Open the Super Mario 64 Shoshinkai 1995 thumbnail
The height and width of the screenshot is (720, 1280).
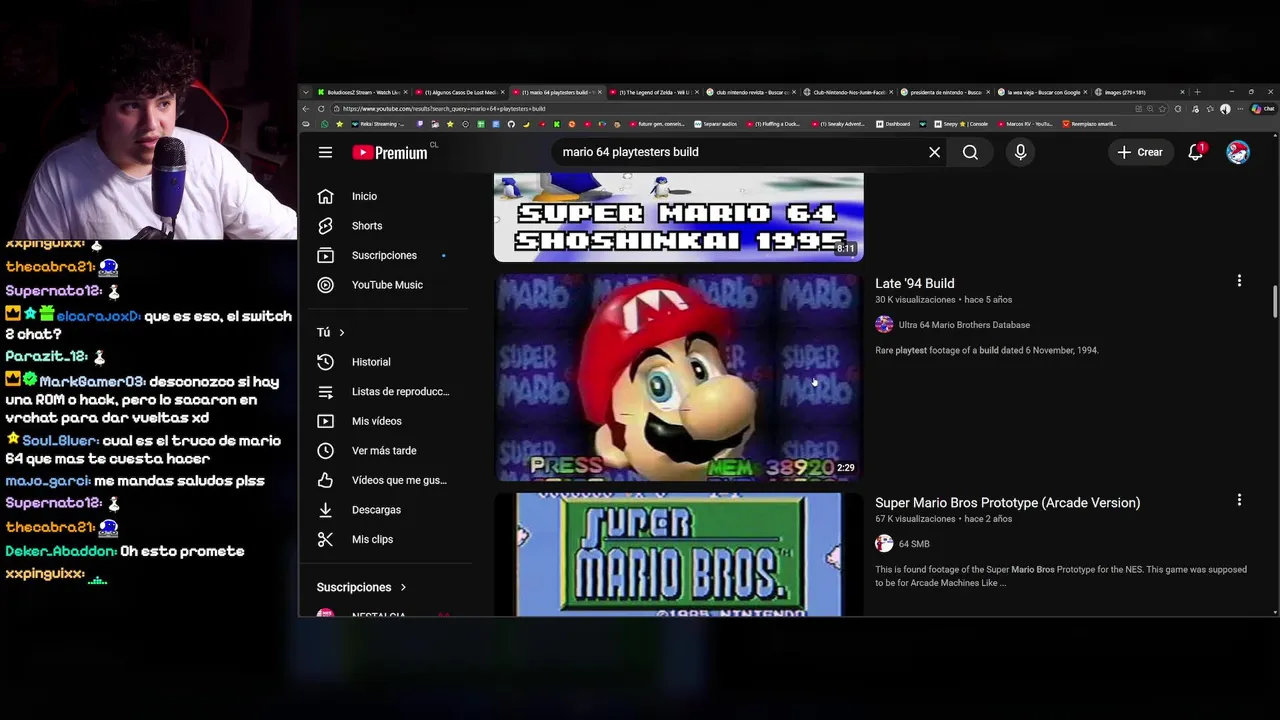[678, 217]
